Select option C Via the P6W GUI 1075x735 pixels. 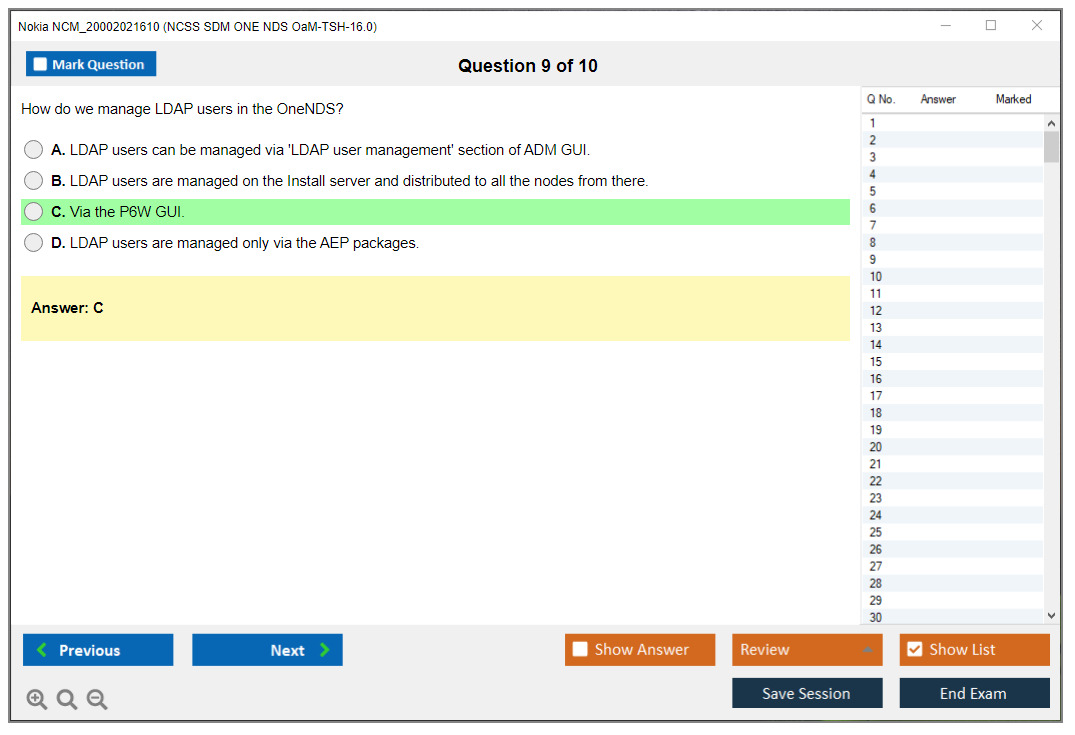tap(34, 212)
